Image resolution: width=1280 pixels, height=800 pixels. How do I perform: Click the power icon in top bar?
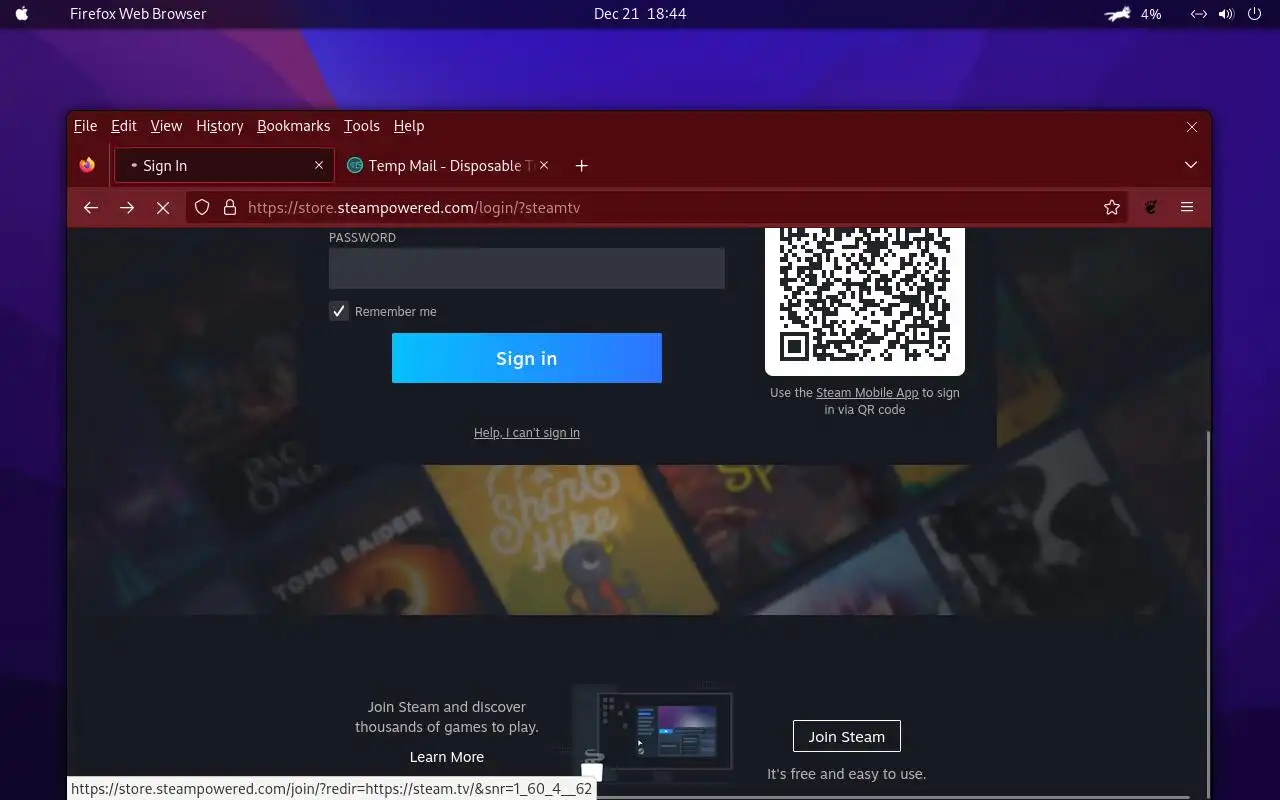[1255, 14]
